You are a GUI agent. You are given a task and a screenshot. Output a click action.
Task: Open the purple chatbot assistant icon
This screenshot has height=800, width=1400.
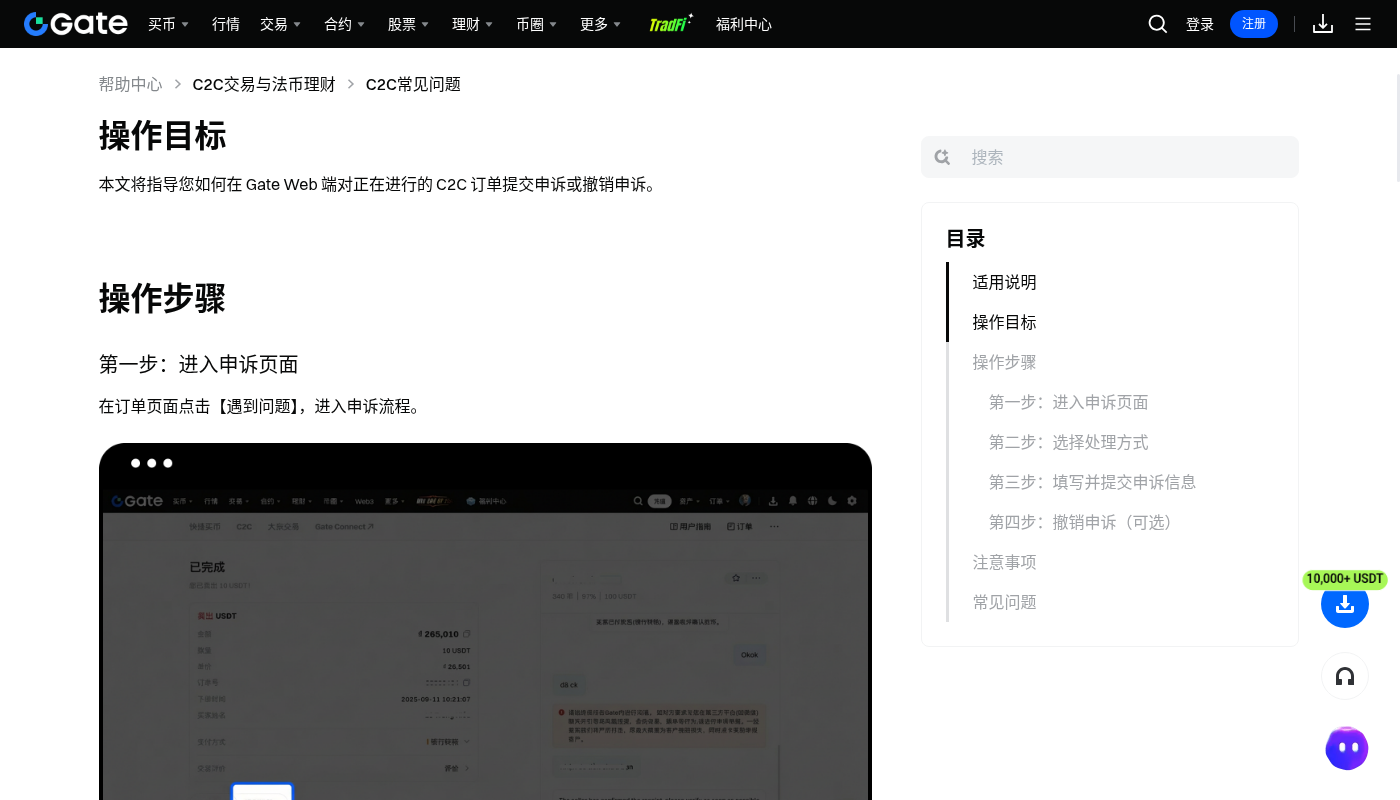[1347, 748]
